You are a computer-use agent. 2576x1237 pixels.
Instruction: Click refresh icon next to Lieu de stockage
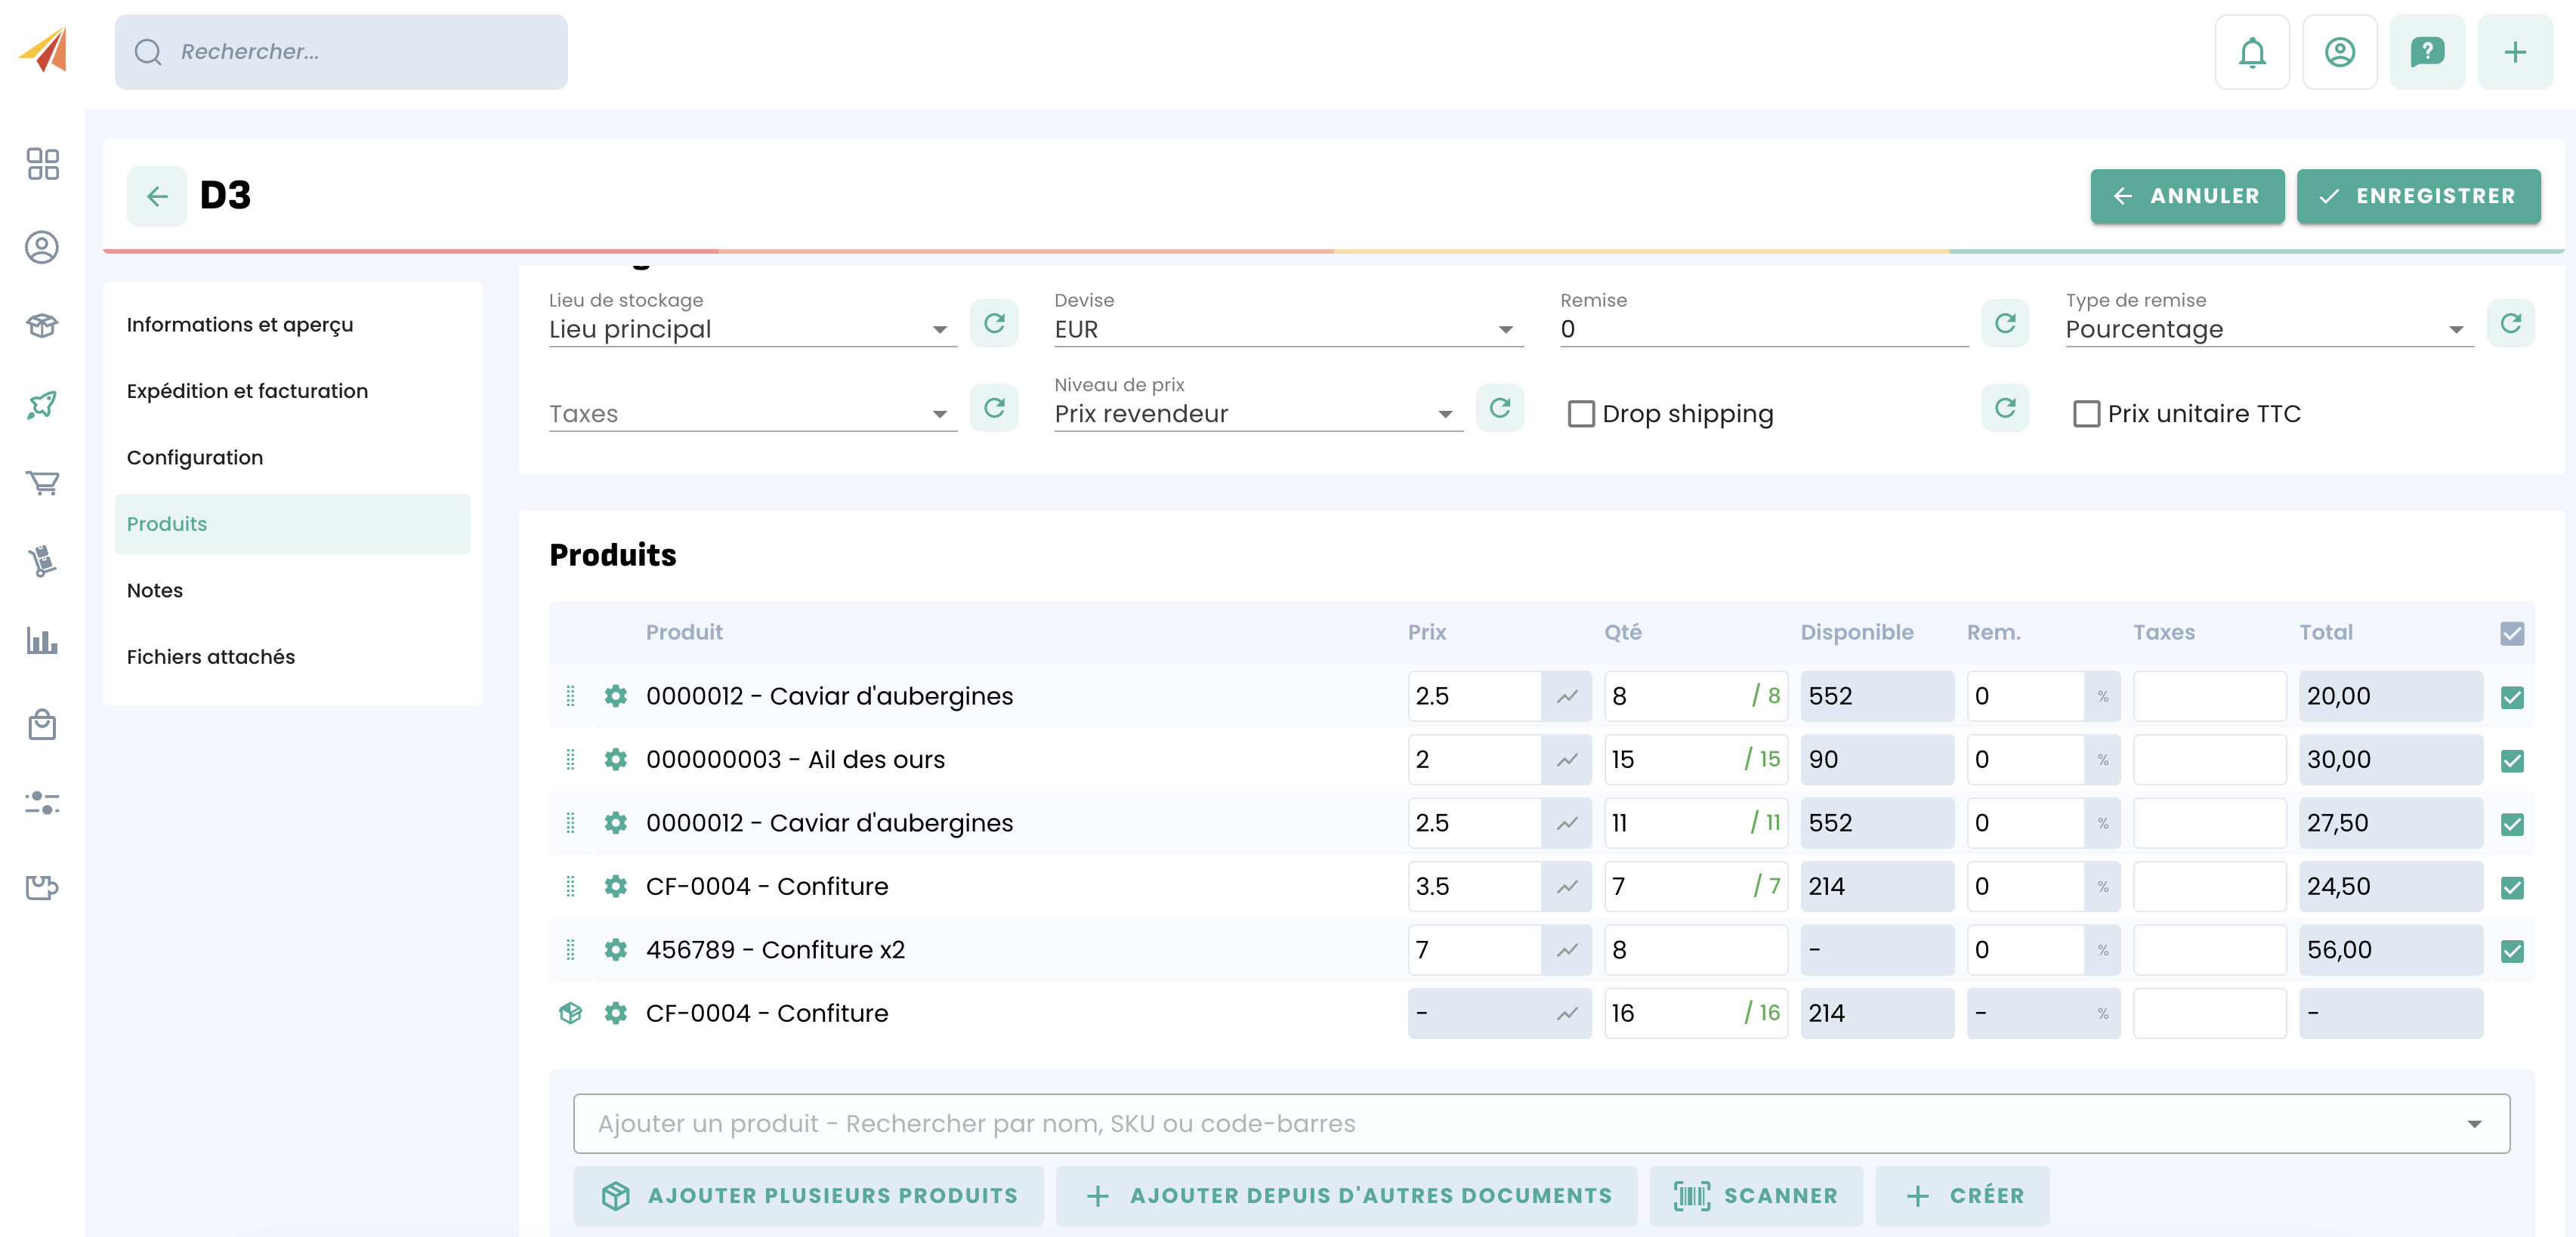coord(993,323)
